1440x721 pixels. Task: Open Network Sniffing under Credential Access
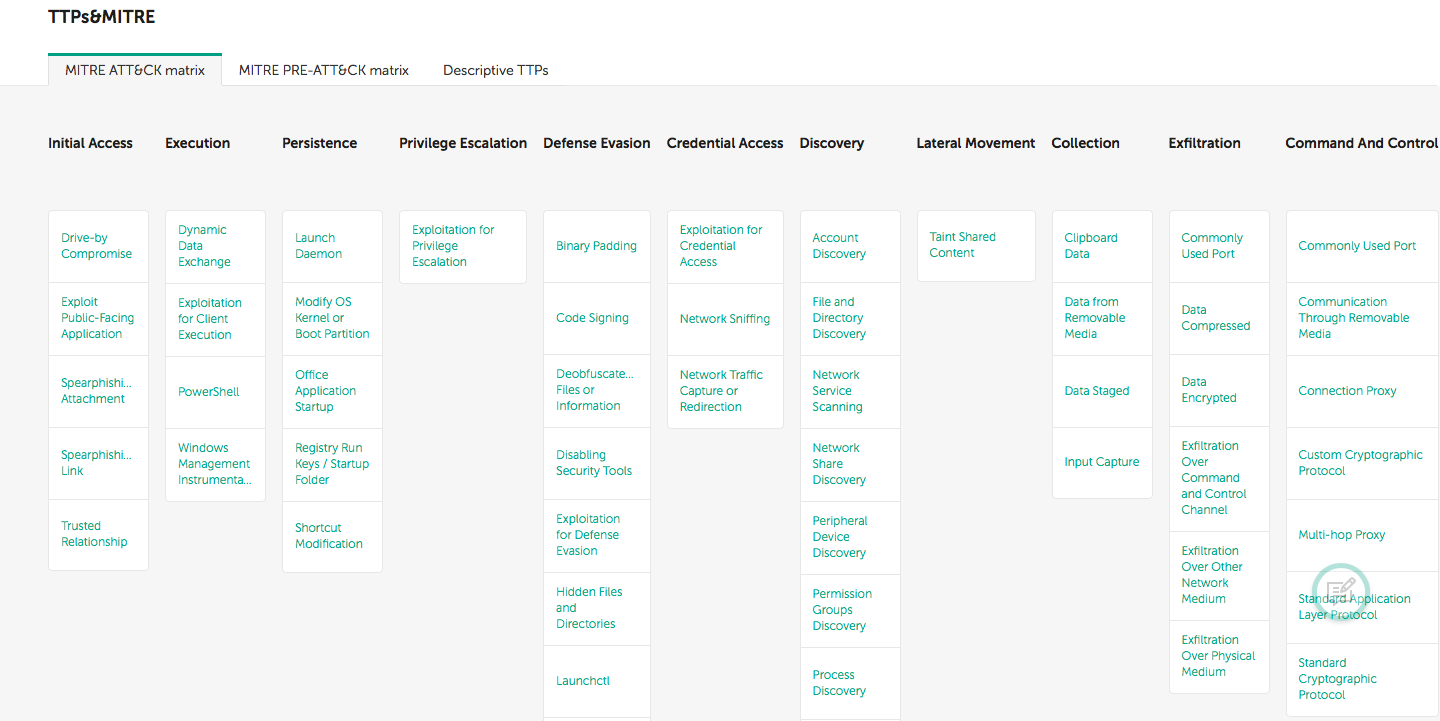coord(724,319)
